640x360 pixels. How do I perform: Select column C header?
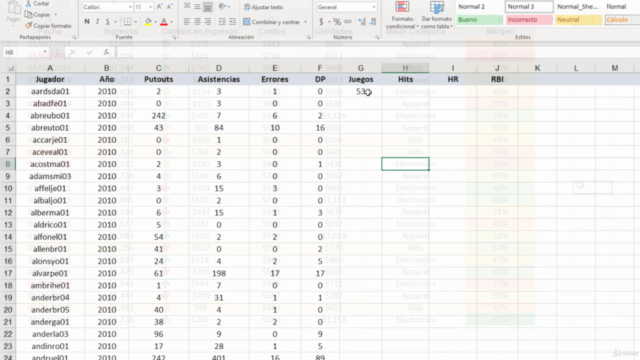(159, 68)
